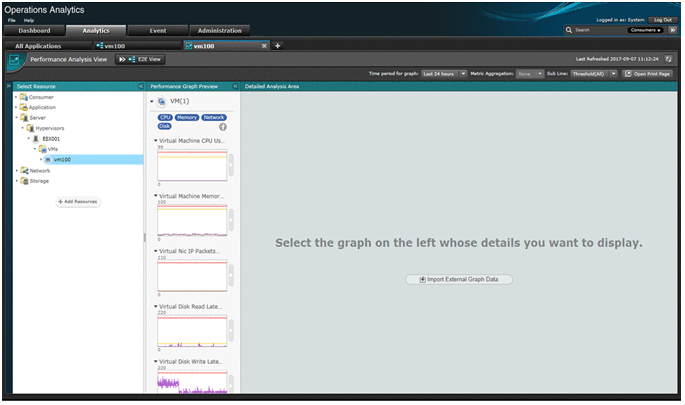Select the Virtual Machine CPU graph thumbnail
Screen dimensions: 685x405
coord(192,165)
